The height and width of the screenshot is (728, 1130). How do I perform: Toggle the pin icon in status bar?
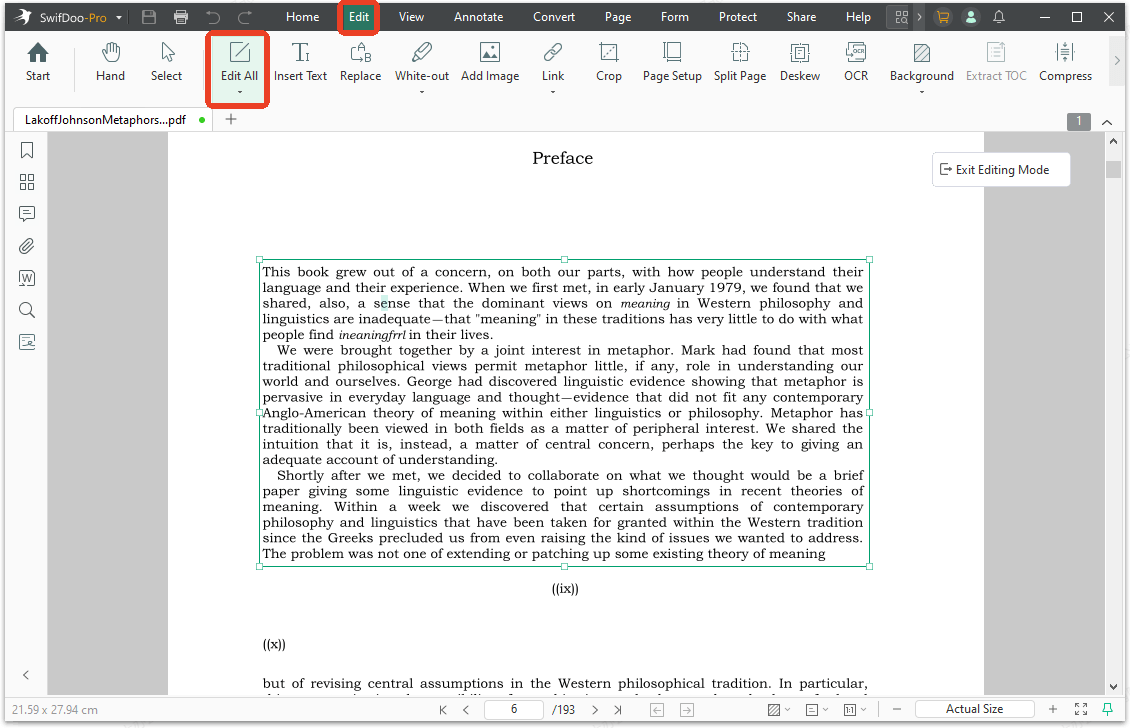click(x=1108, y=709)
